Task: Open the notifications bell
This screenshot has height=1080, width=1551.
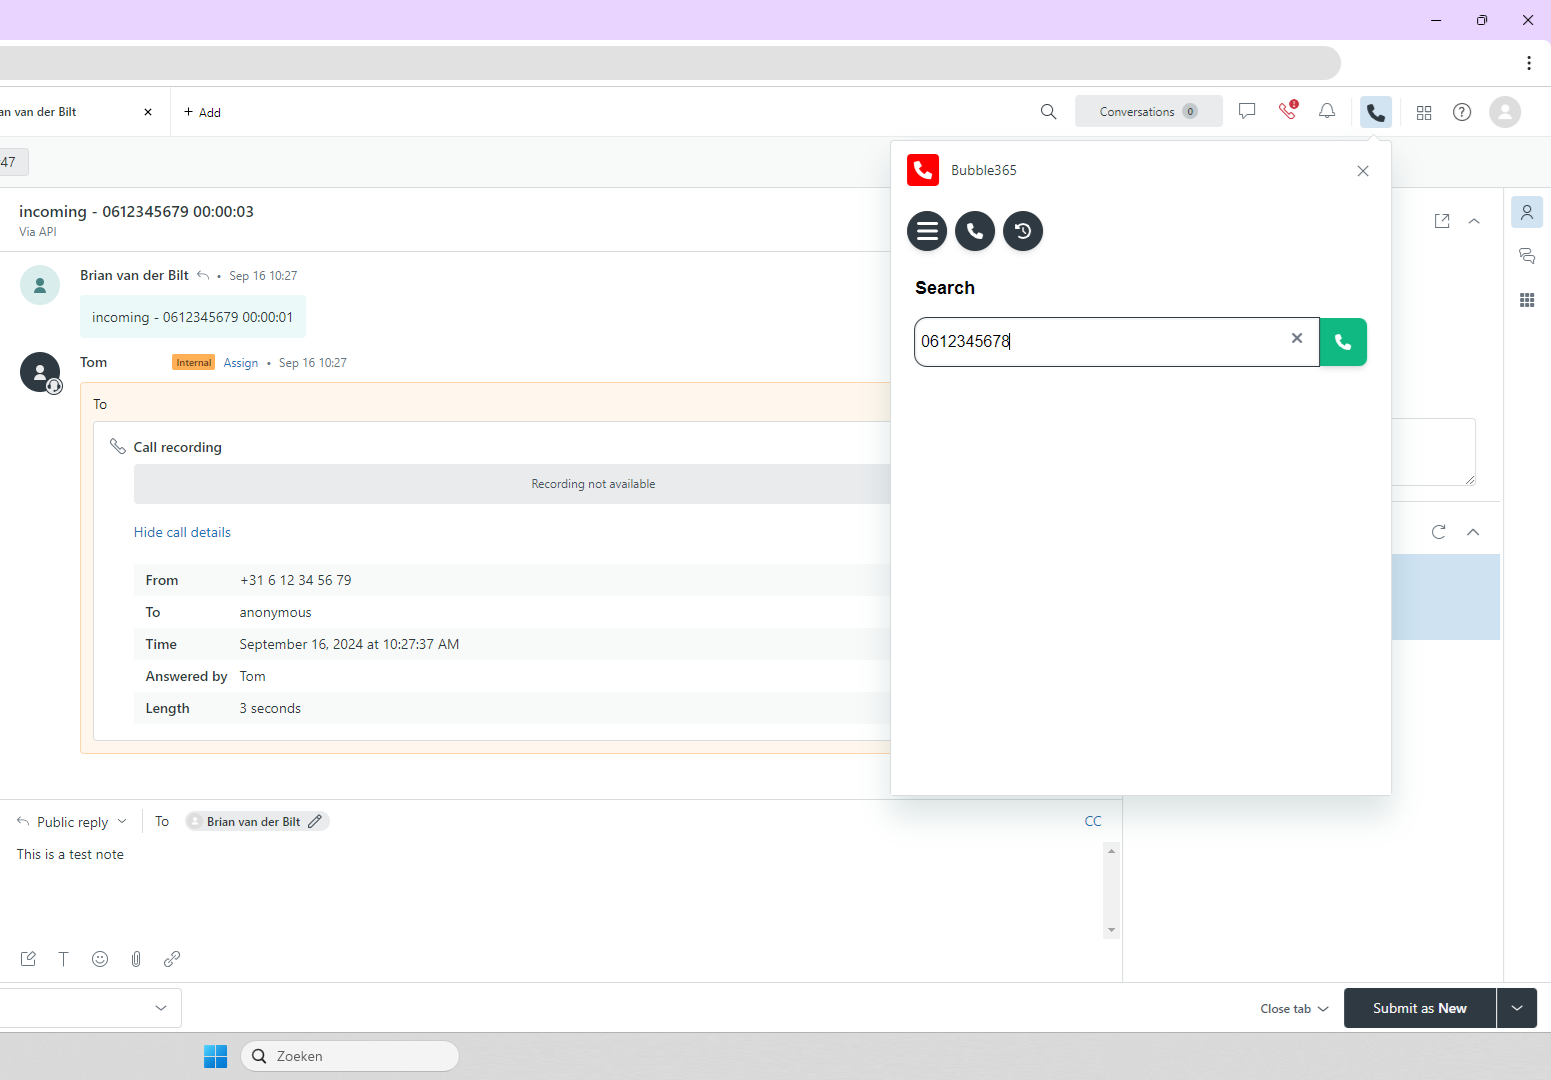Action: click(1327, 111)
